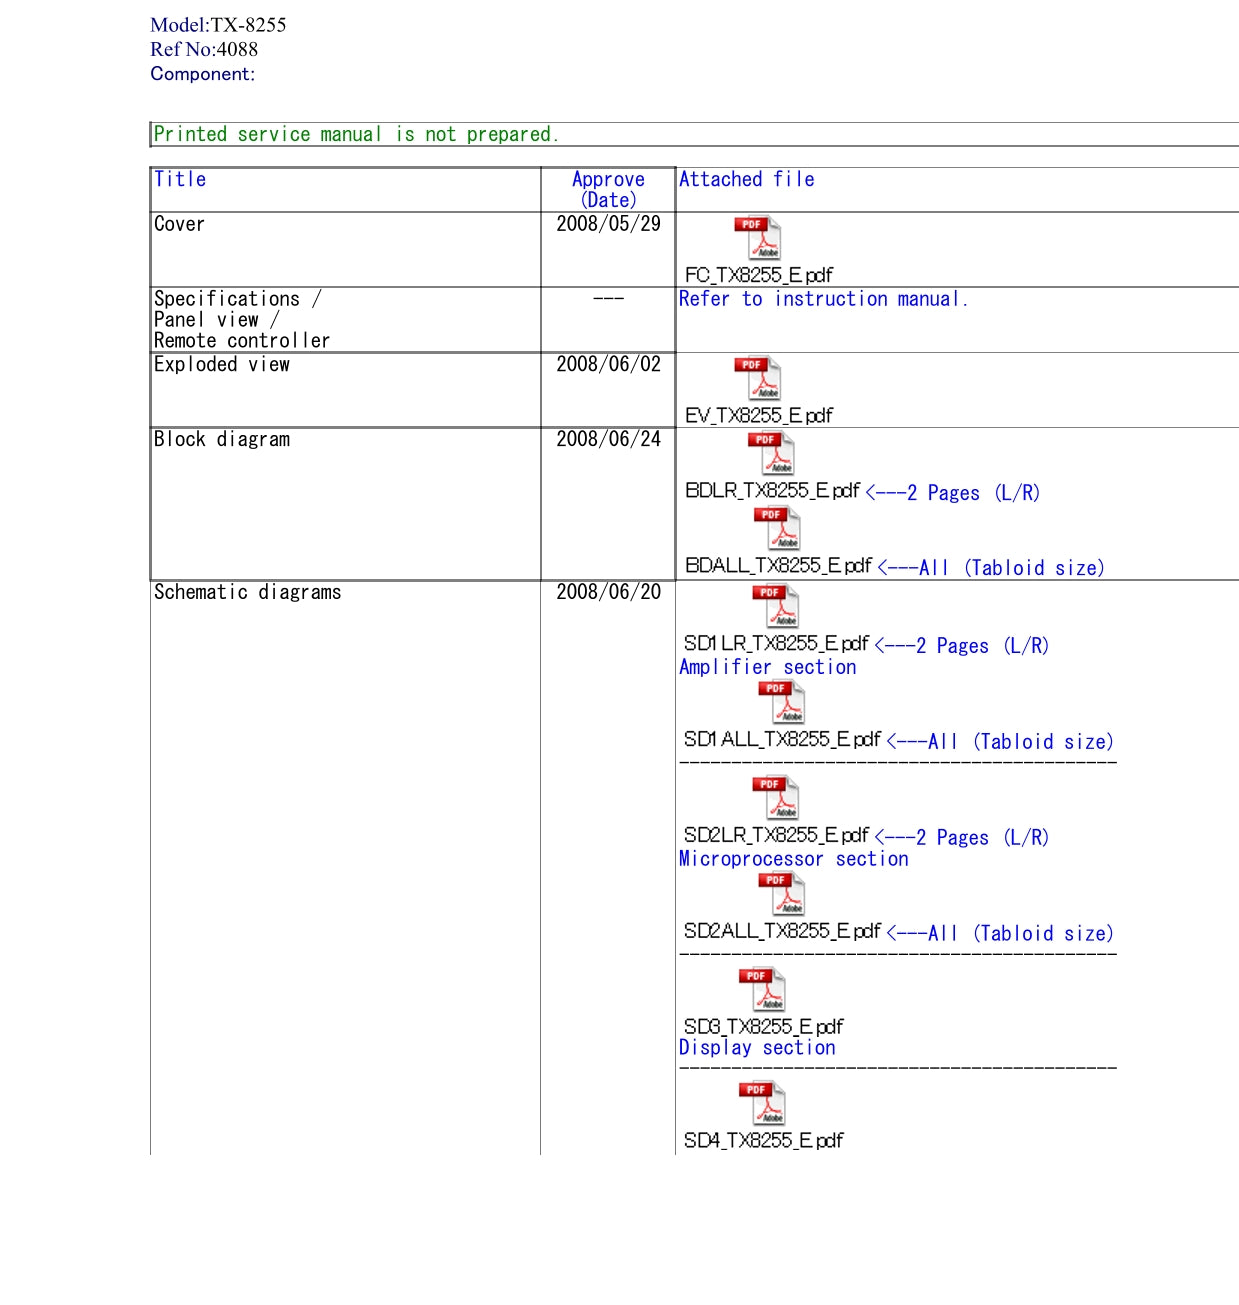Click the SD3_TX8255_E.pdf file name

coord(763,1027)
